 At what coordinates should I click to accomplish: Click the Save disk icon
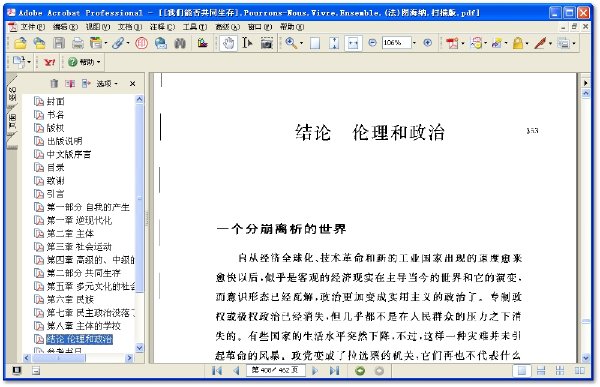[59, 43]
